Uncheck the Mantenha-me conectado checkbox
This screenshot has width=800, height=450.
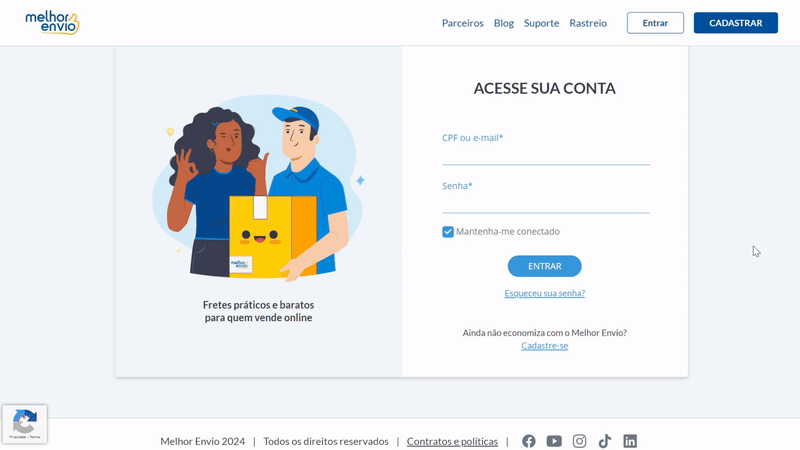[x=448, y=232]
